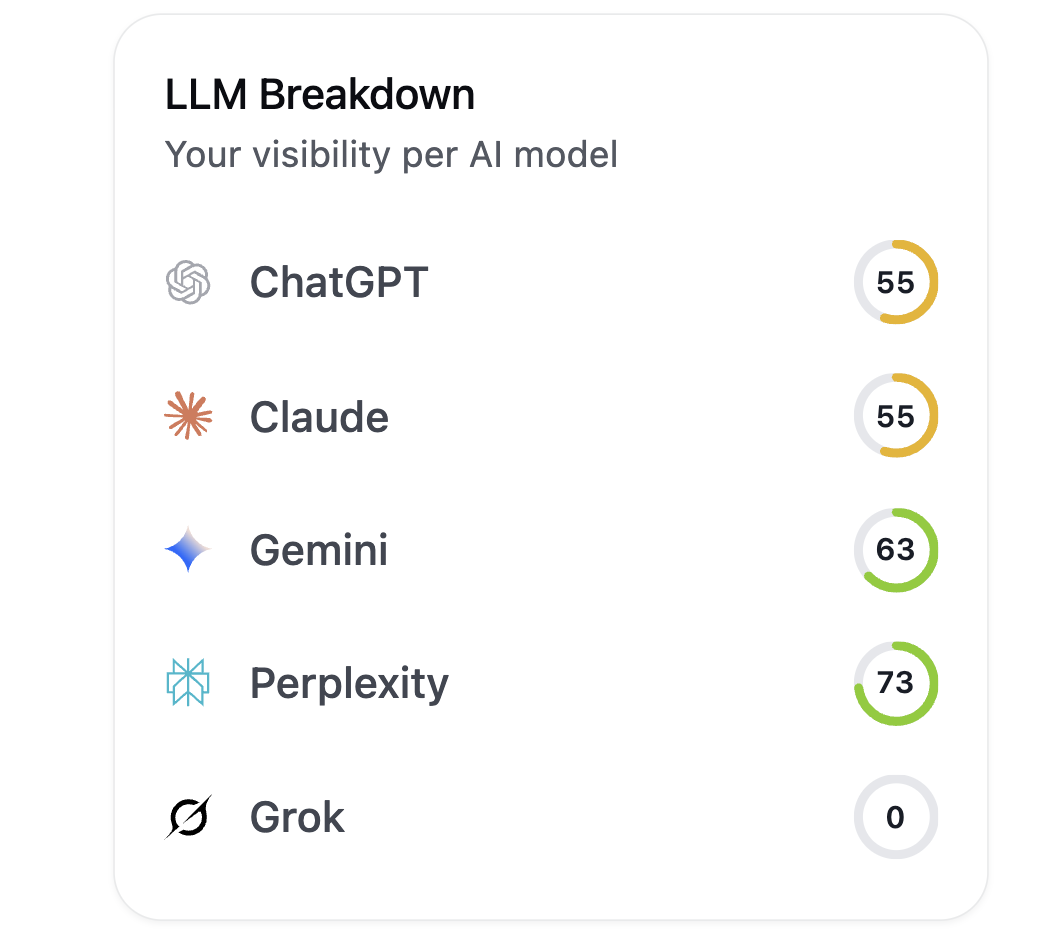Select the Grok score ring showing 0
Screen dimensions: 1050x950
click(895, 816)
